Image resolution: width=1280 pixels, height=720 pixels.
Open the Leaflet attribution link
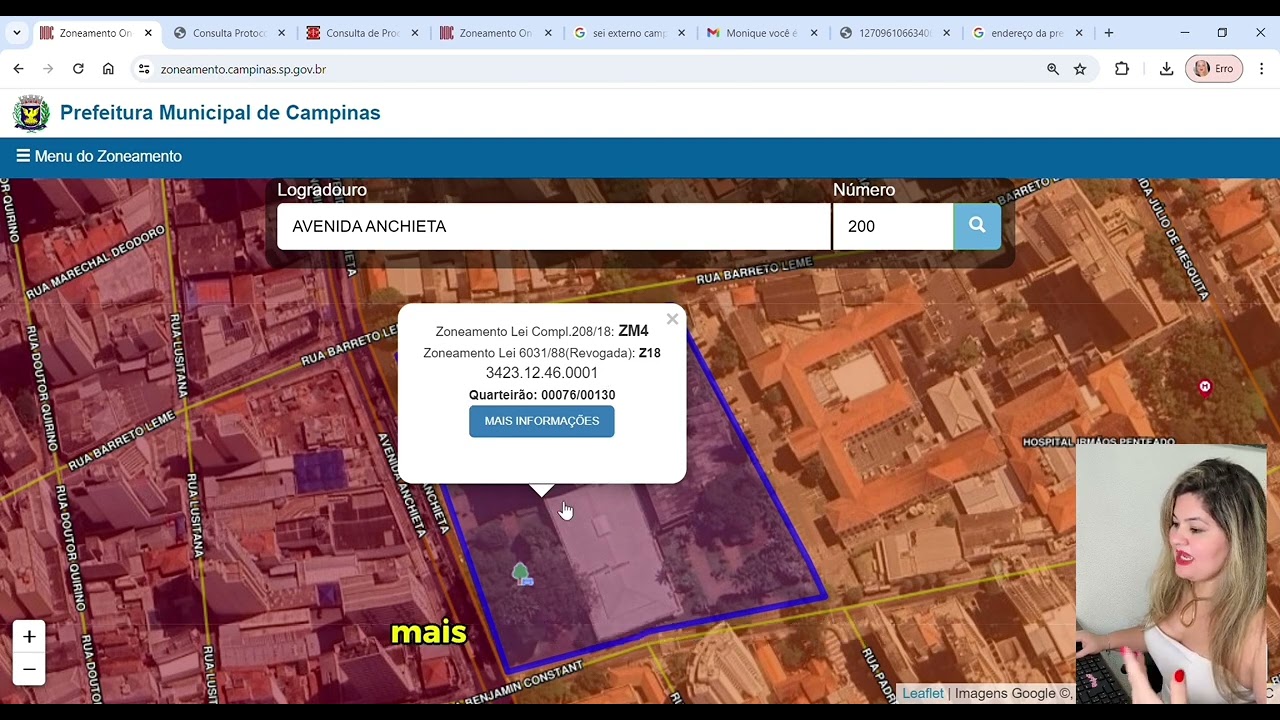pyautogui.click(x=922, y=693)
